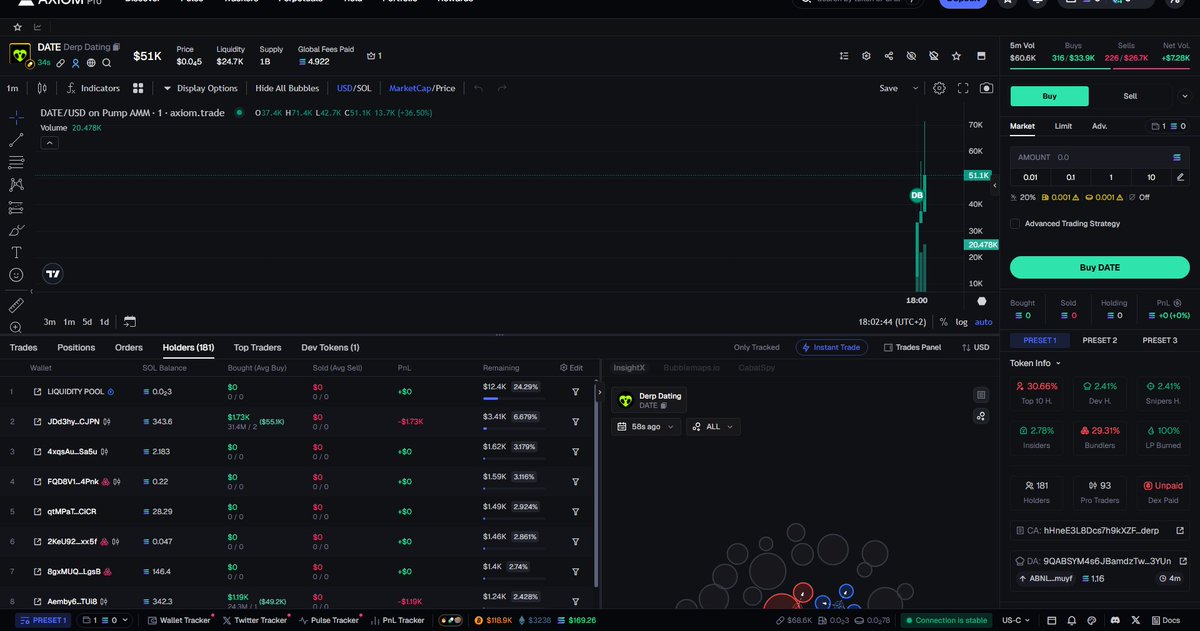Open the token website globe icon

tap(91, 62)
